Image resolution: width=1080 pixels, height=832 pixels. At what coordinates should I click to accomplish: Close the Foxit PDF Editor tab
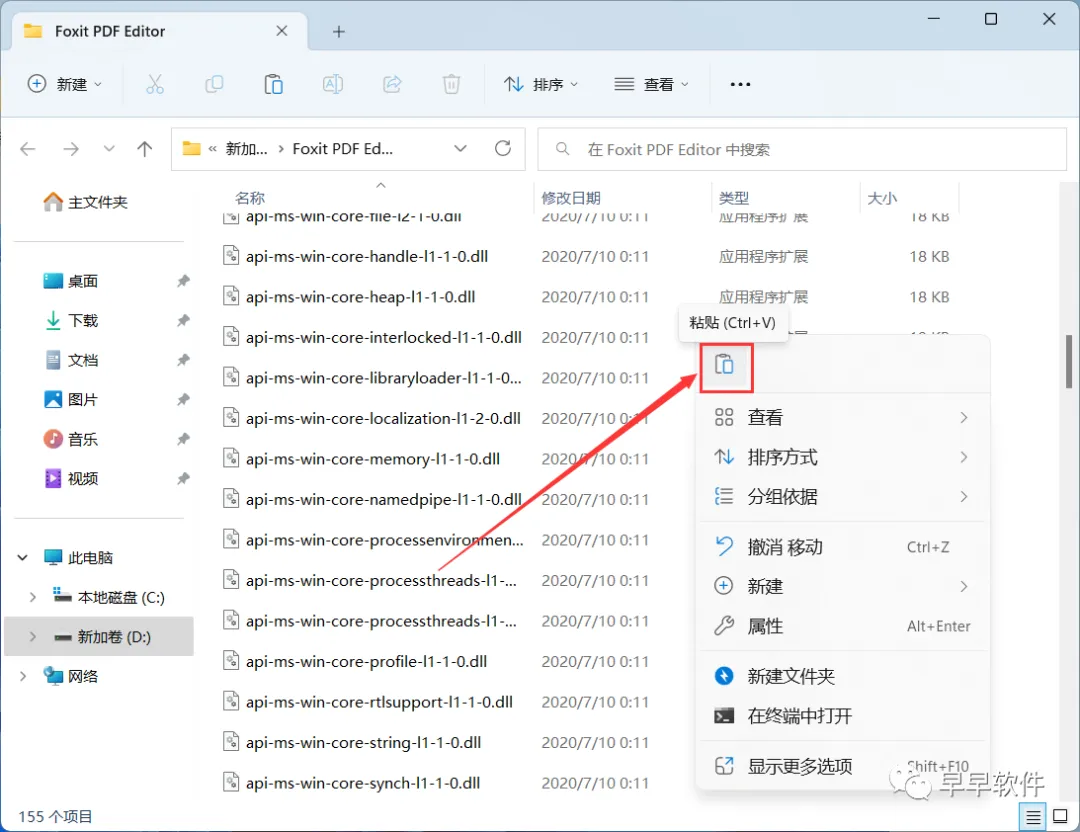(x=282, y=31)
